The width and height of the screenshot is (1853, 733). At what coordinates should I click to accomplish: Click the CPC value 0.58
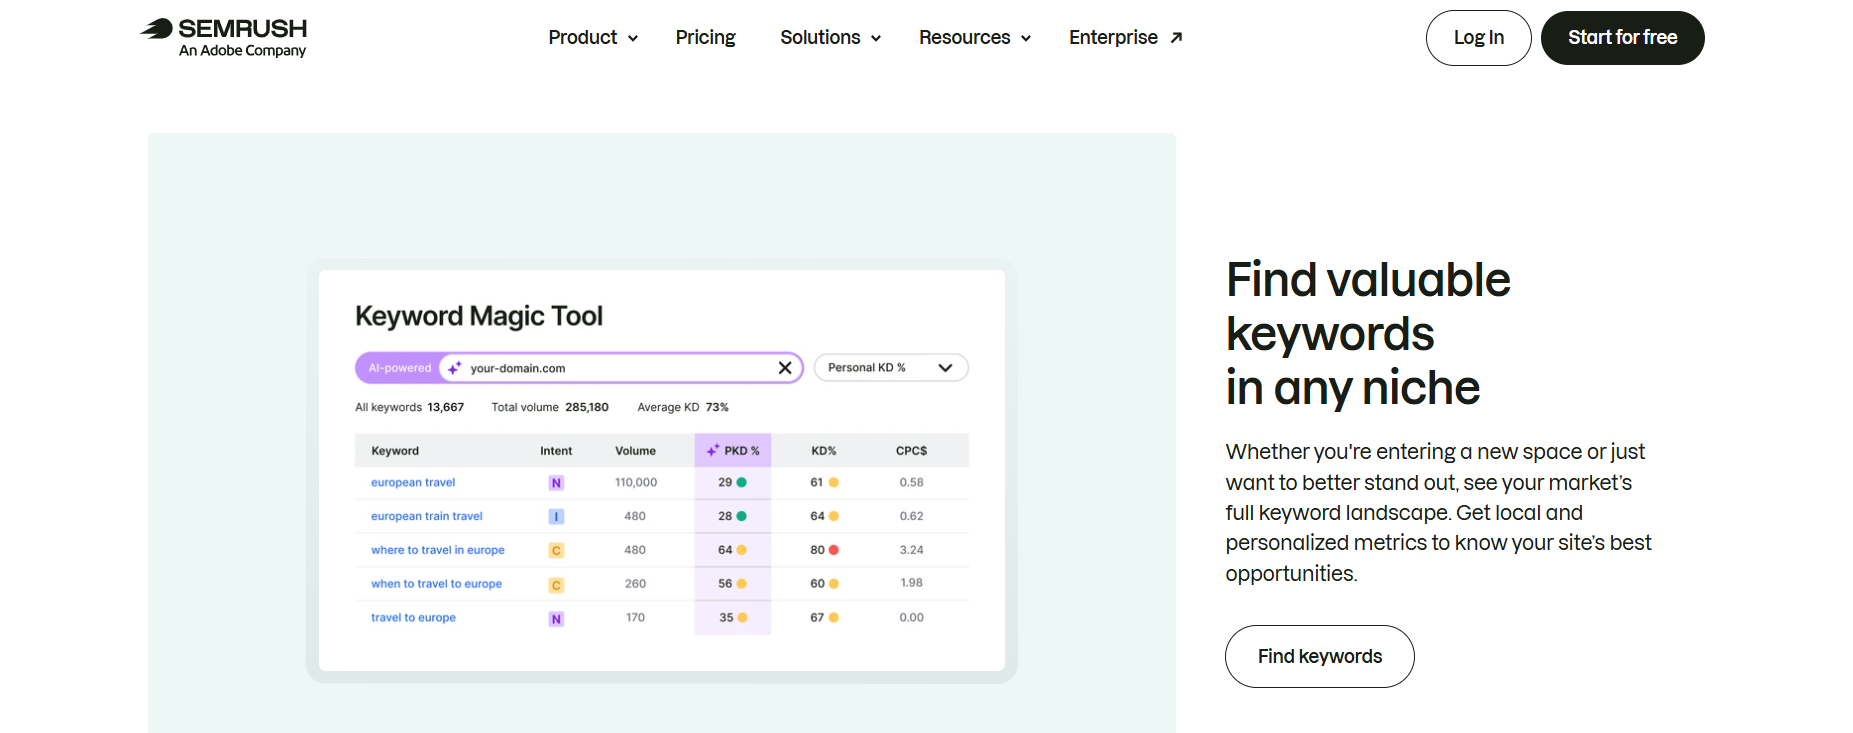(x=911, y=482)
